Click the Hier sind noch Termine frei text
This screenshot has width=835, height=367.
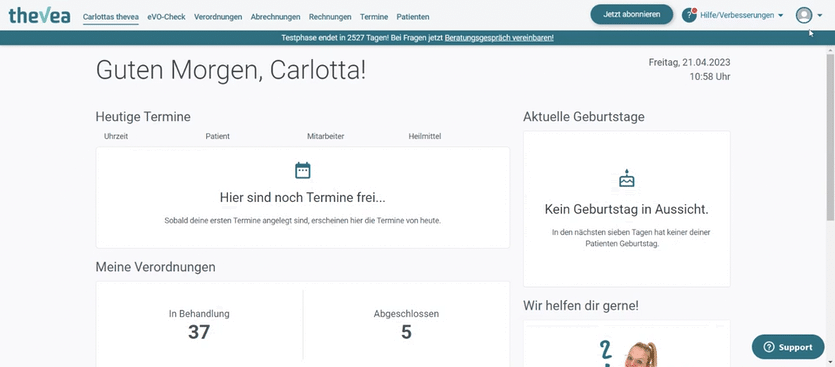coord(302,198)
